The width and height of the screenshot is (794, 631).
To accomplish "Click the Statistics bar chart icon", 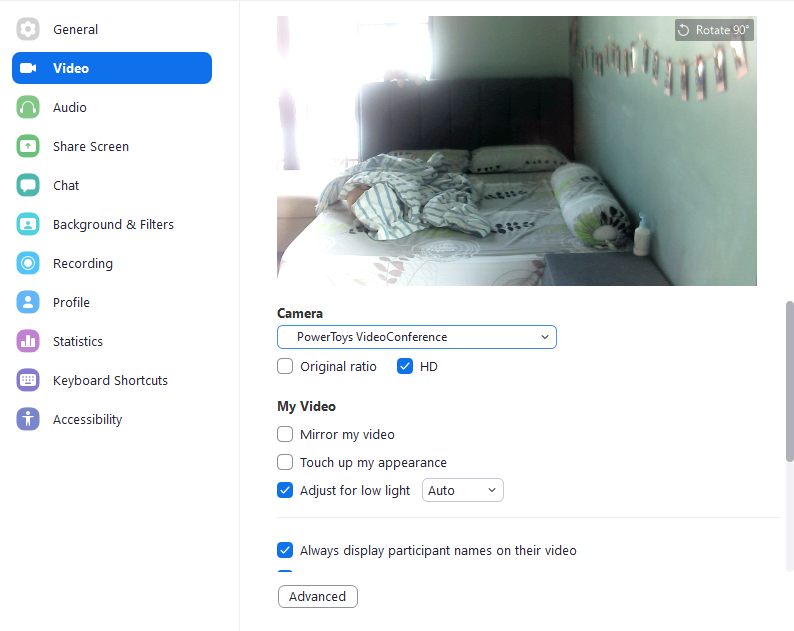I will 28,341.
